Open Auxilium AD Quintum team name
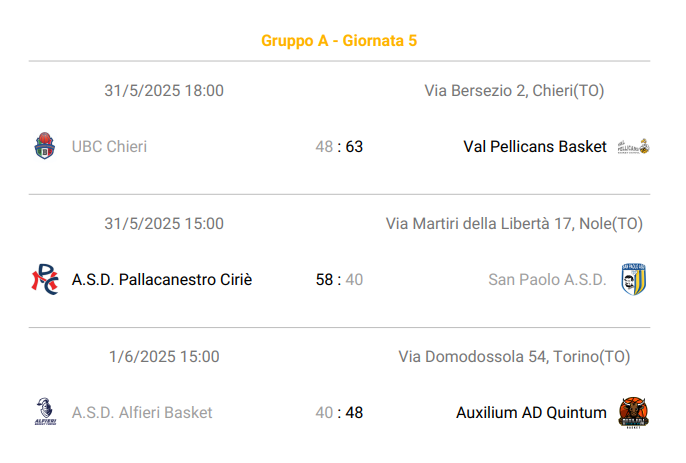686x463 pixels. tap(531, 413)
